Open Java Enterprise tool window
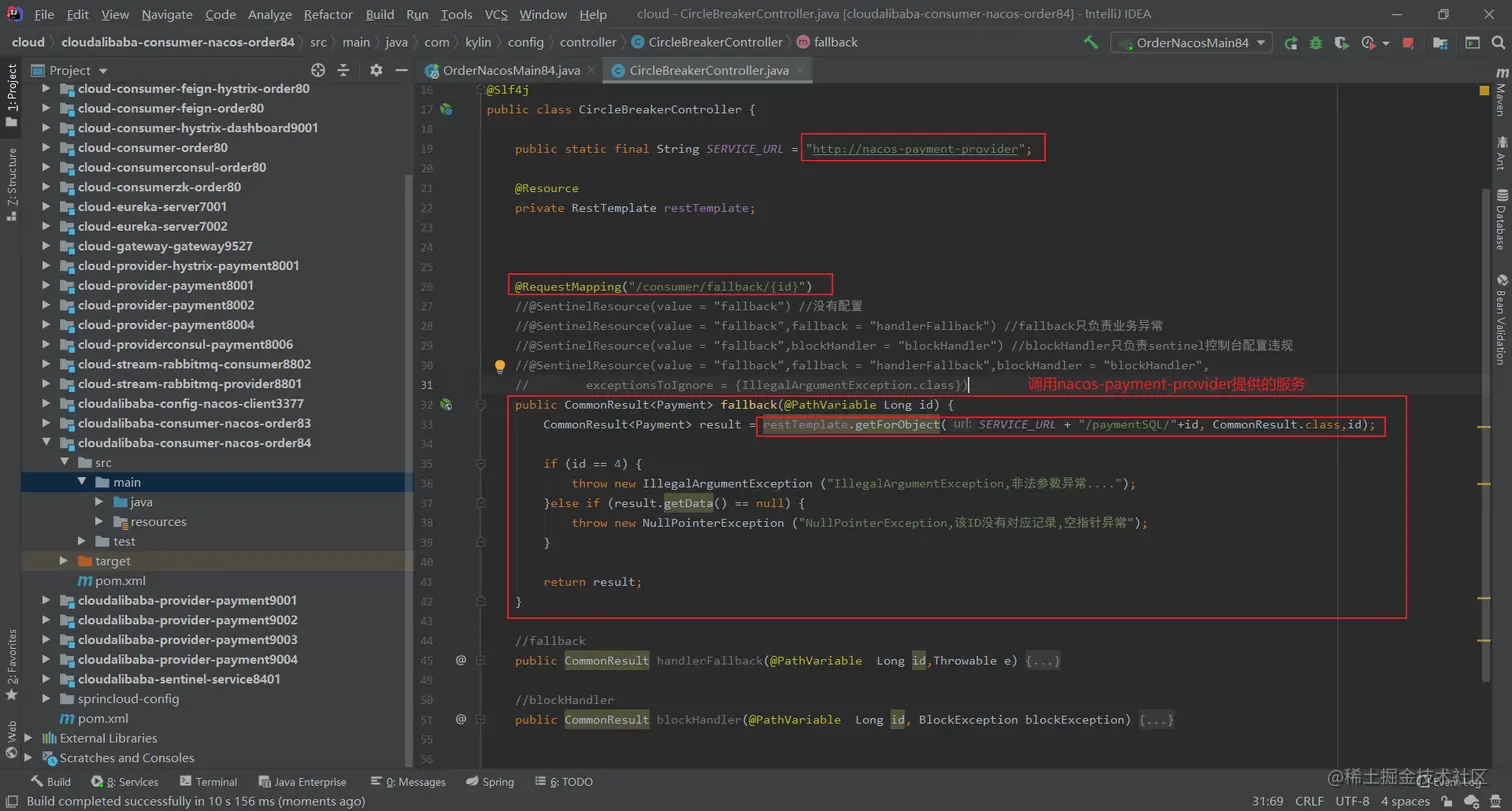Screen dimensions: 1512x811 click(301, 782)
